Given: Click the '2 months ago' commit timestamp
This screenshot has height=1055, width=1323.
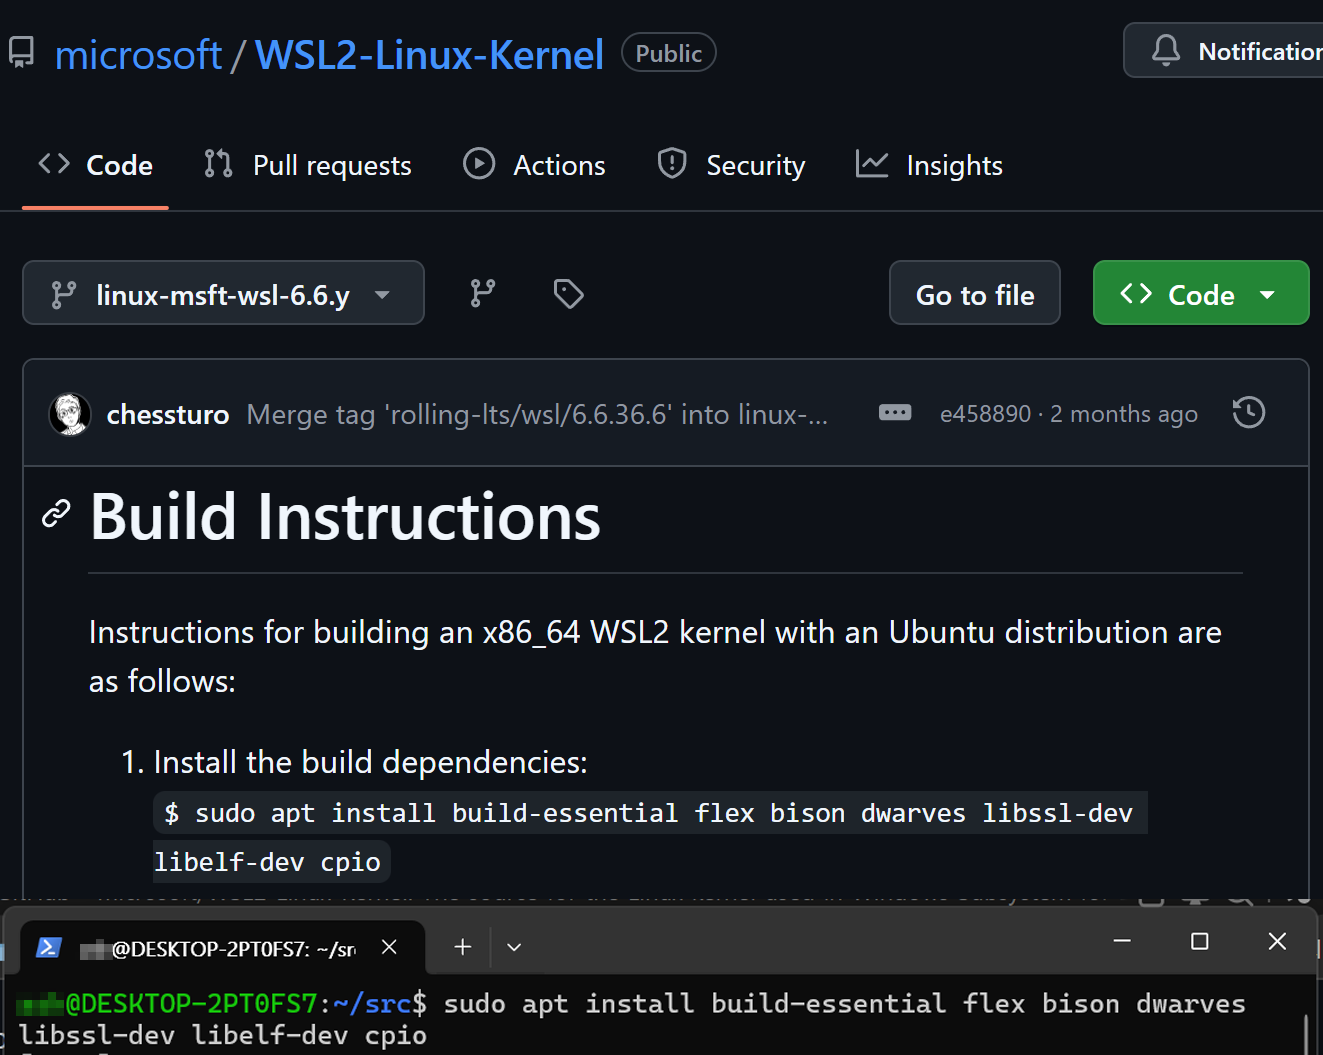Looking at the screenshot, I should pos(1124,414).
